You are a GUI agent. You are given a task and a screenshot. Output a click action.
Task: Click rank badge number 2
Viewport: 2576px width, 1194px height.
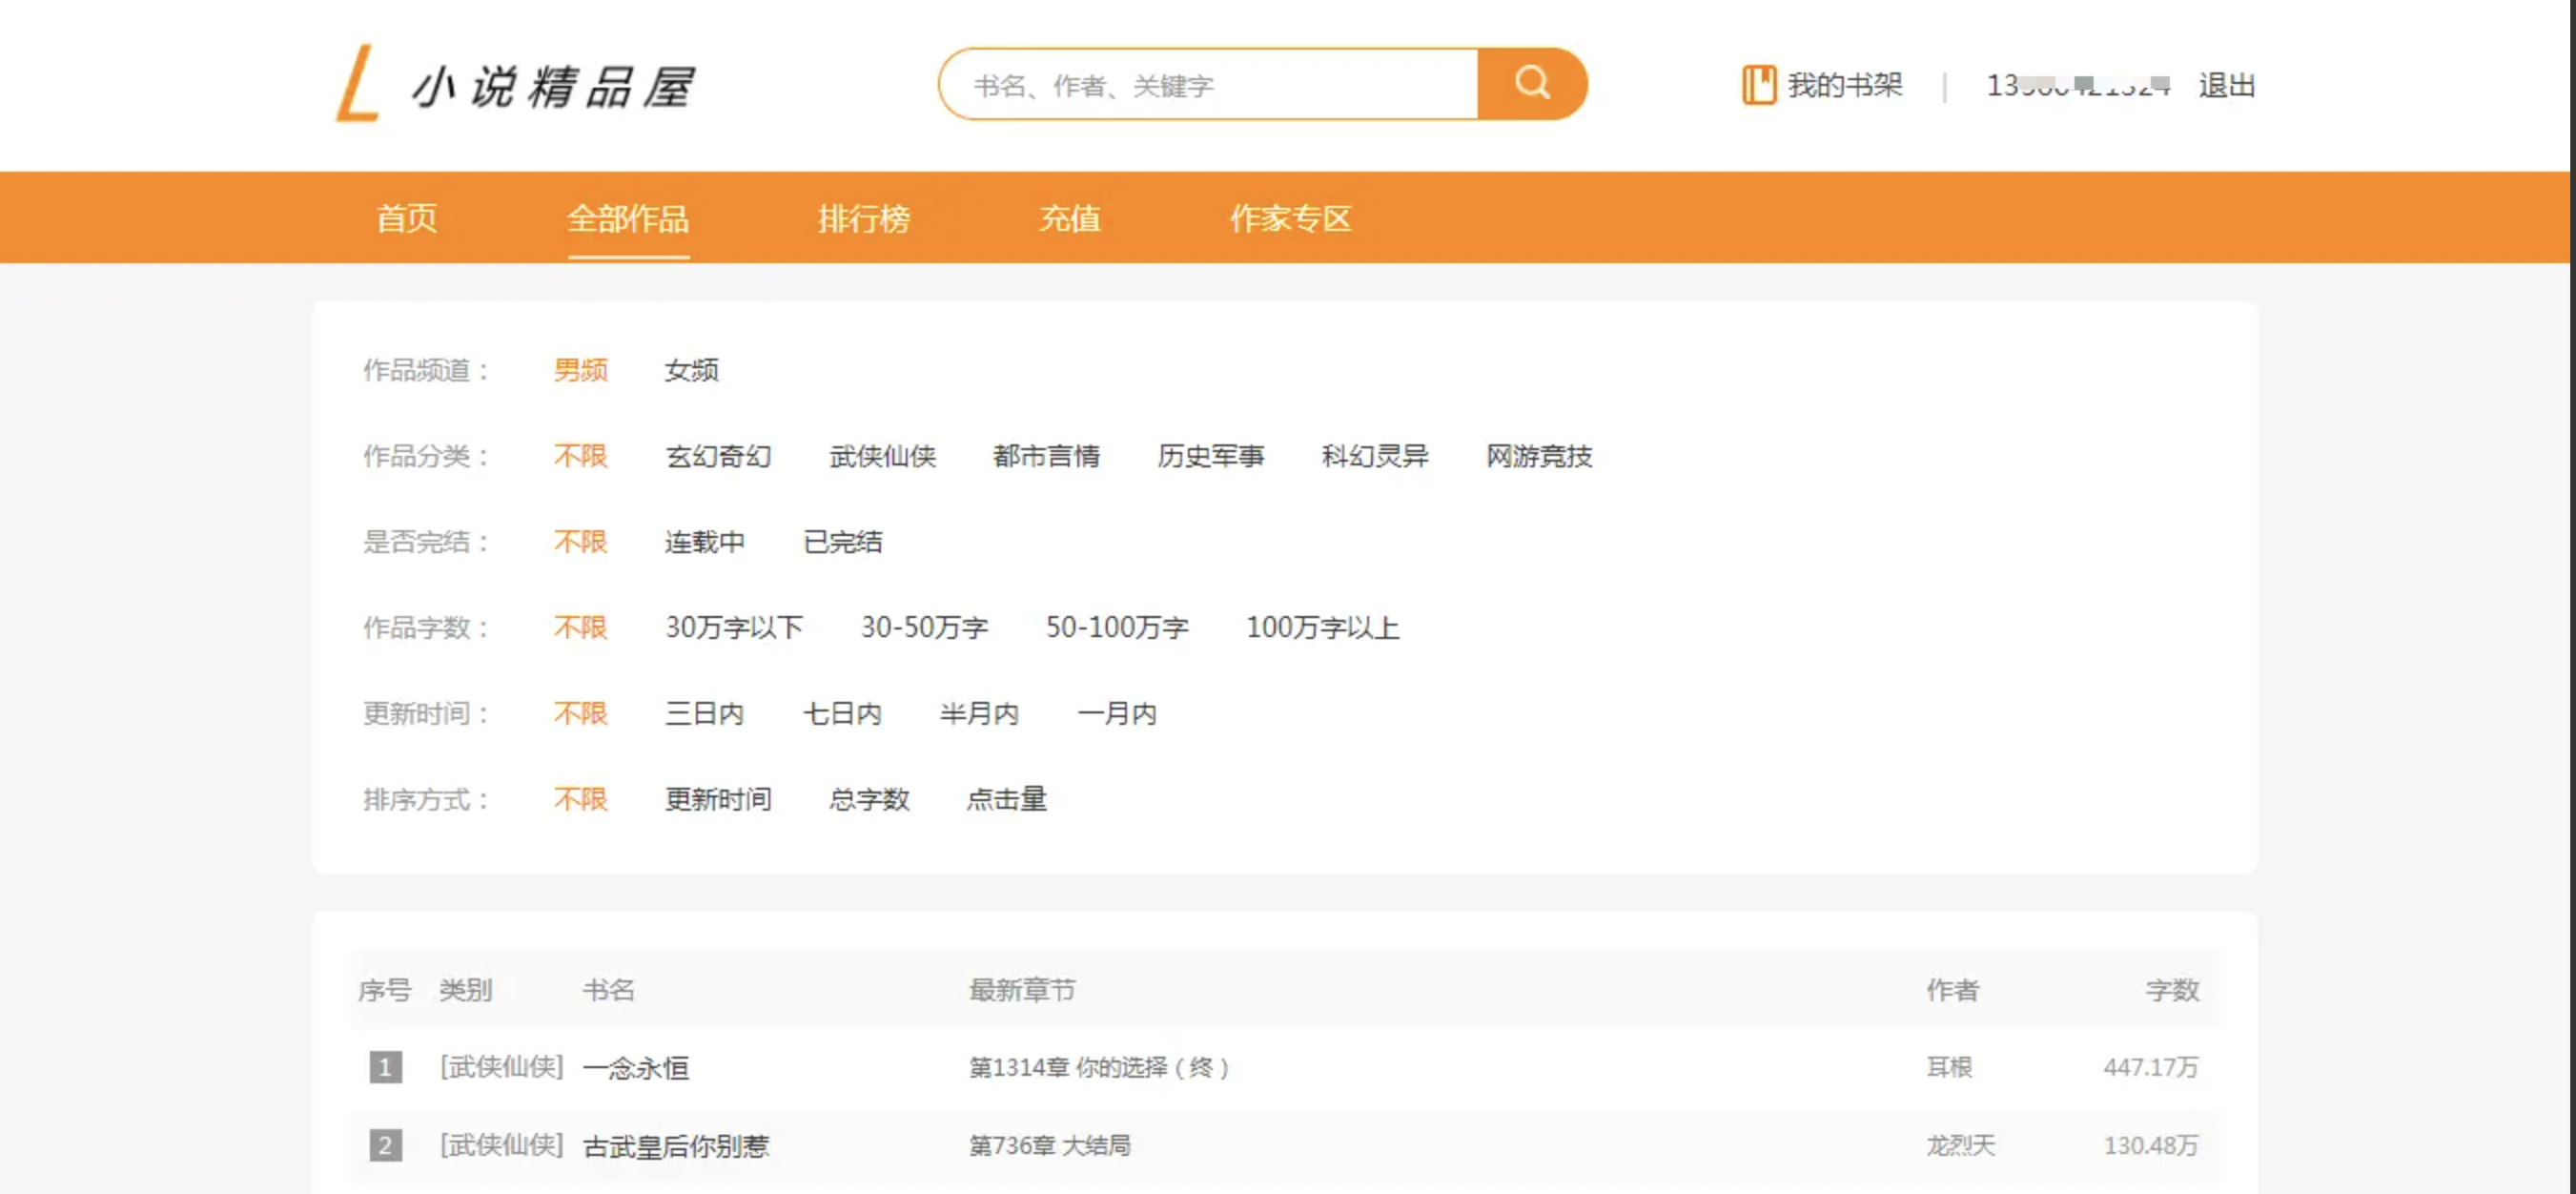coord(385,1146)
